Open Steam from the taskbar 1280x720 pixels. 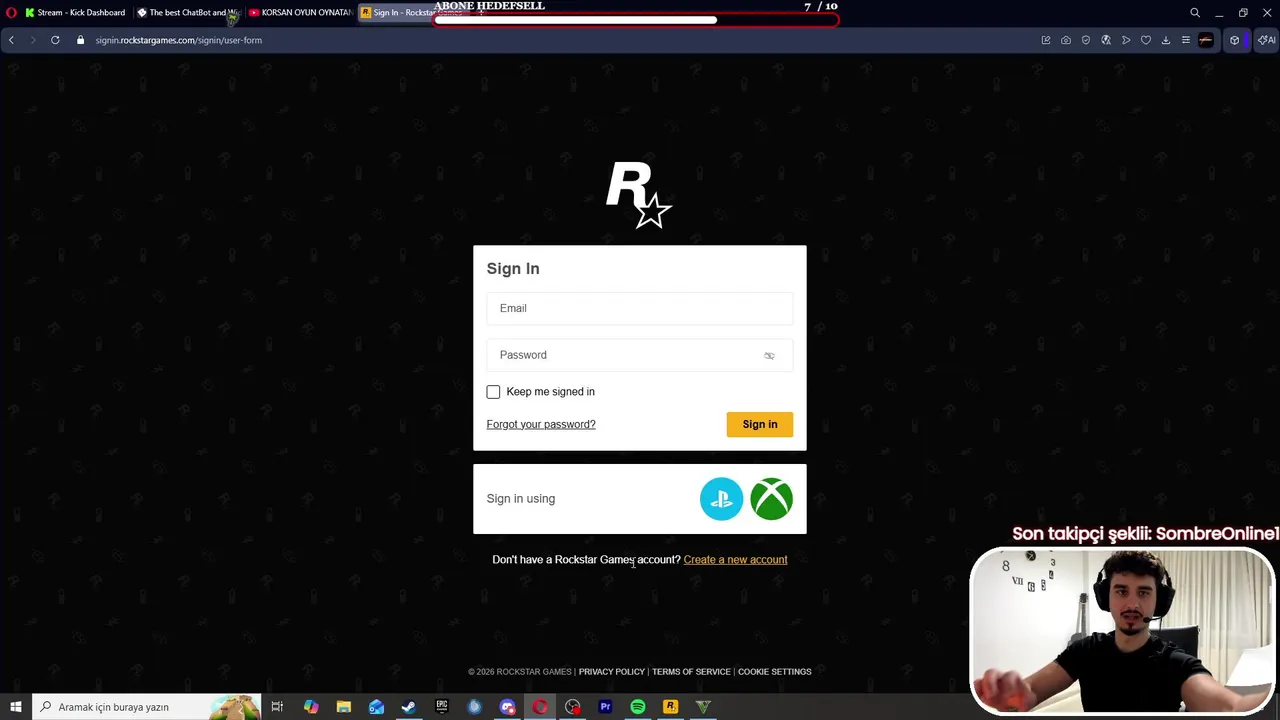tap(408, 707)
